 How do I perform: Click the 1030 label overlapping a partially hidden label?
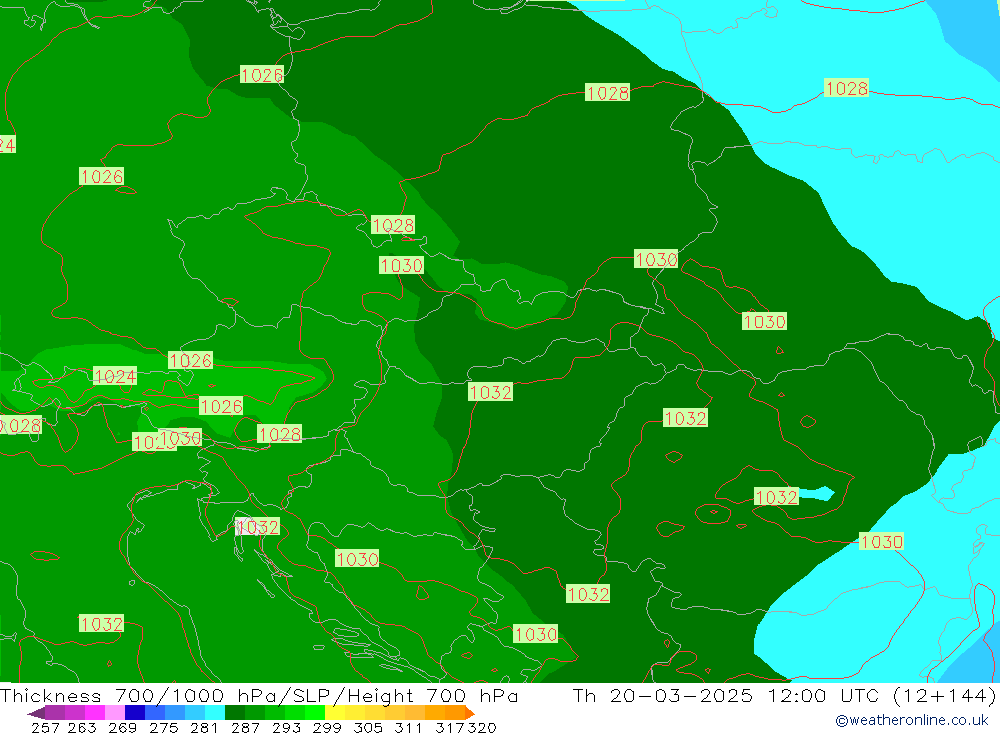tap(180, 438)
